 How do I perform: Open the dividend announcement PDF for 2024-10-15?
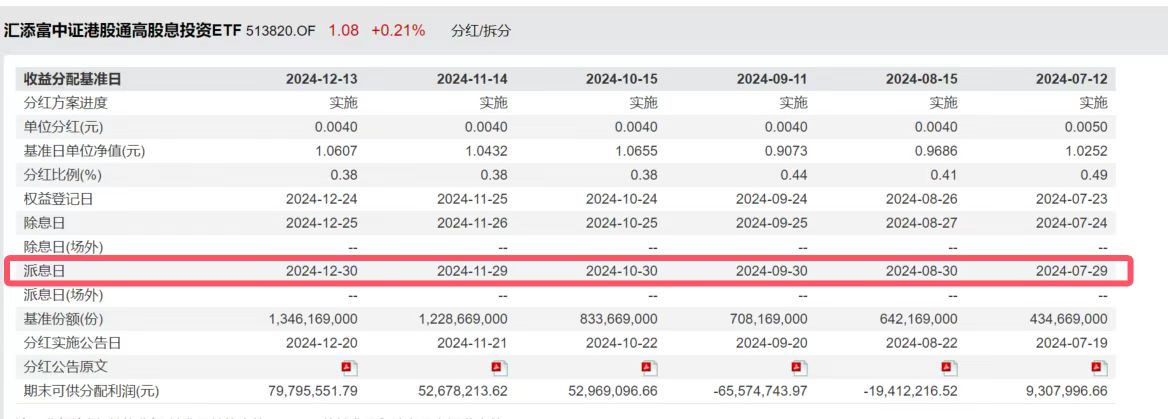click(x=650, y=366)
